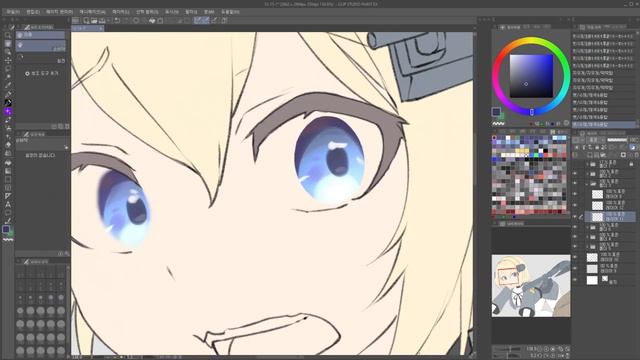Select the Balloon tool
The height and width of the screenshot is (360, 640).
(x=8, y=213)
